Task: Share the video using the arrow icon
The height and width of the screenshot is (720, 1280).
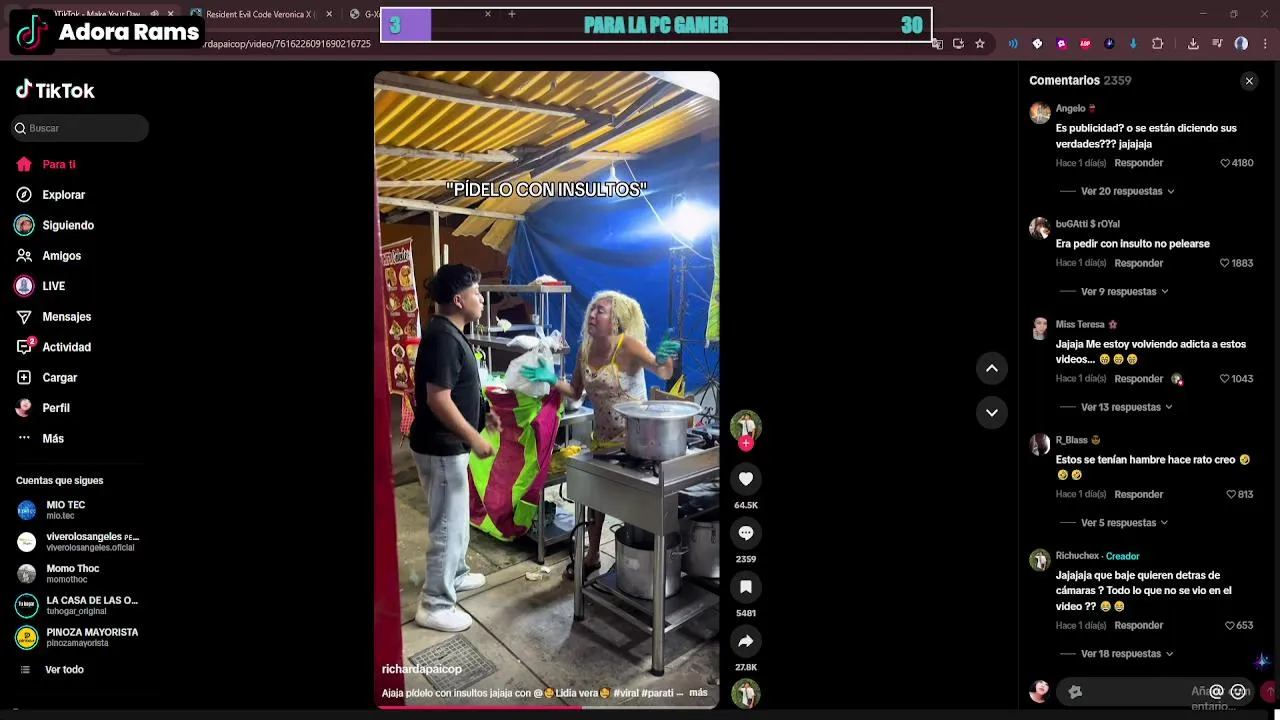Action: (745, 641)
